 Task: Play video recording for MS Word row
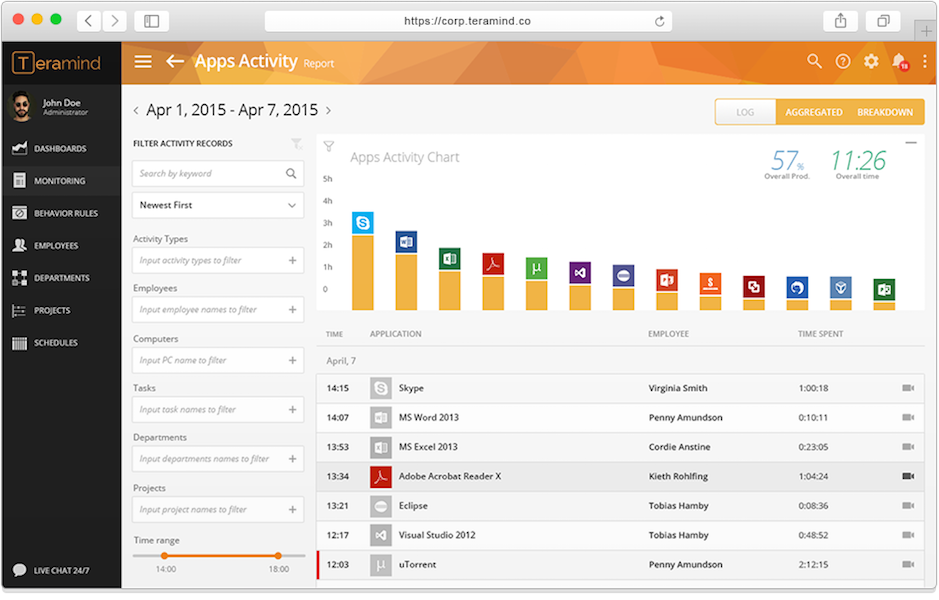(x=908, y=417)
